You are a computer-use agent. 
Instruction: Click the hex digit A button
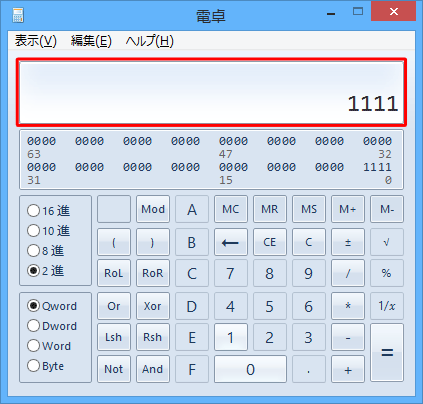tap(192, 209)
